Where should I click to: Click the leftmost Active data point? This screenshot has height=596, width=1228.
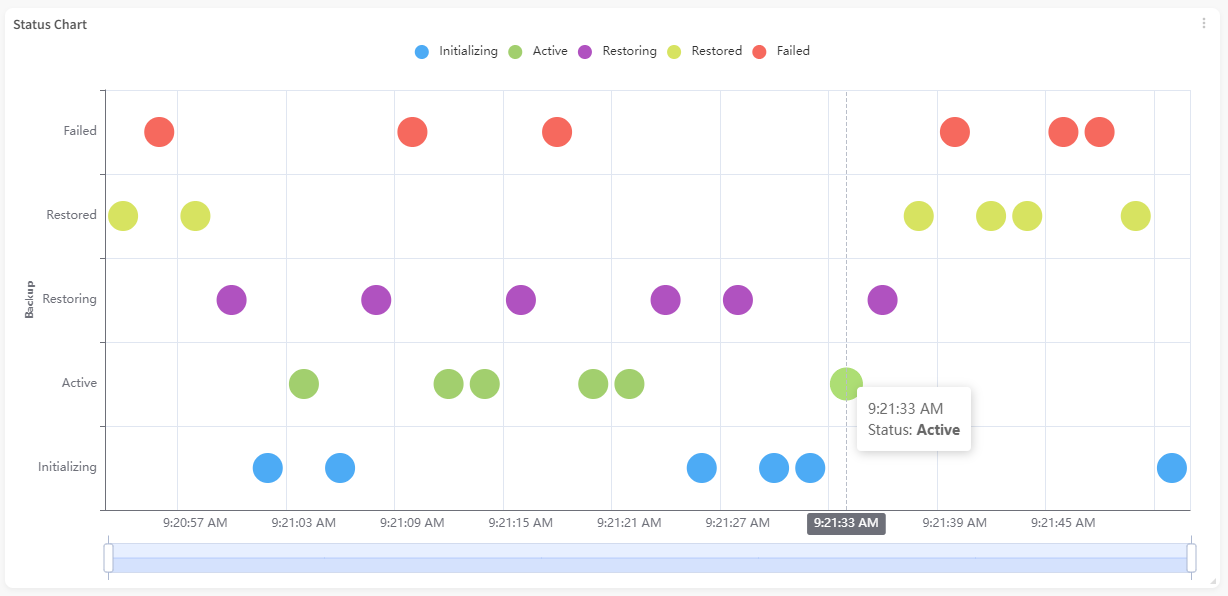coord(304,383)
